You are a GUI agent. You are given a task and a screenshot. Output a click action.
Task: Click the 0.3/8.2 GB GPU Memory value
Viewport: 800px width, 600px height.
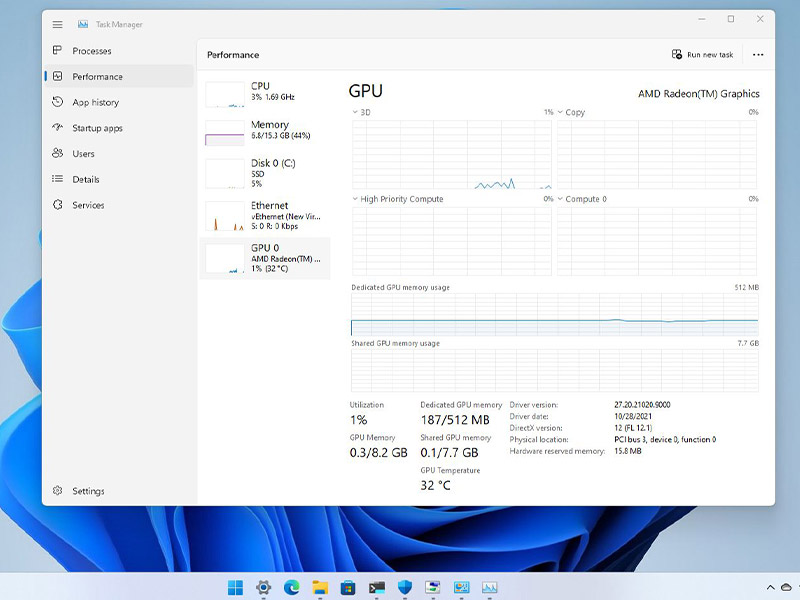[x=379, y=453]
